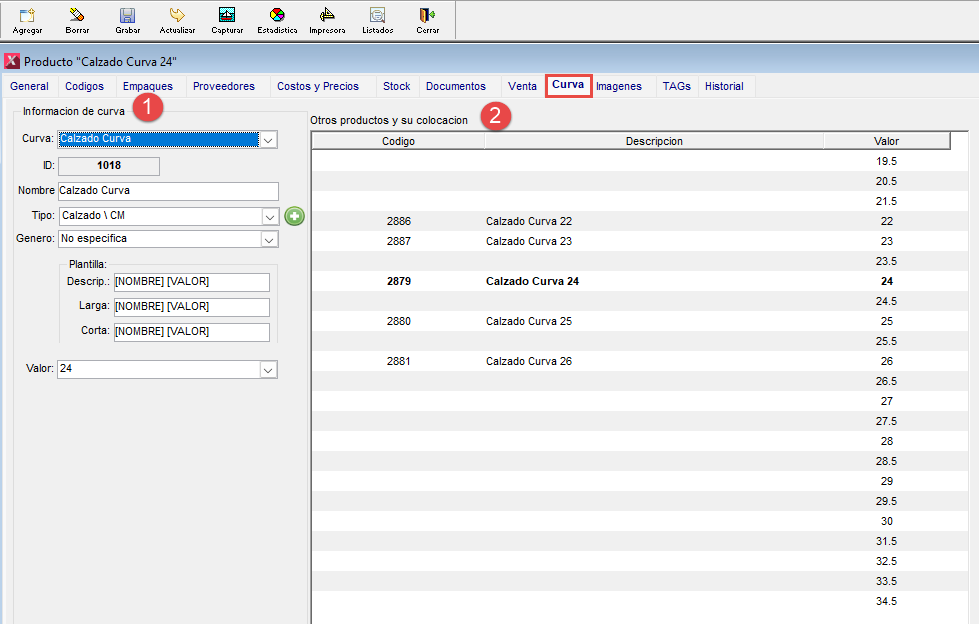Click the Agregar toolbar icon

coord(27,16)
